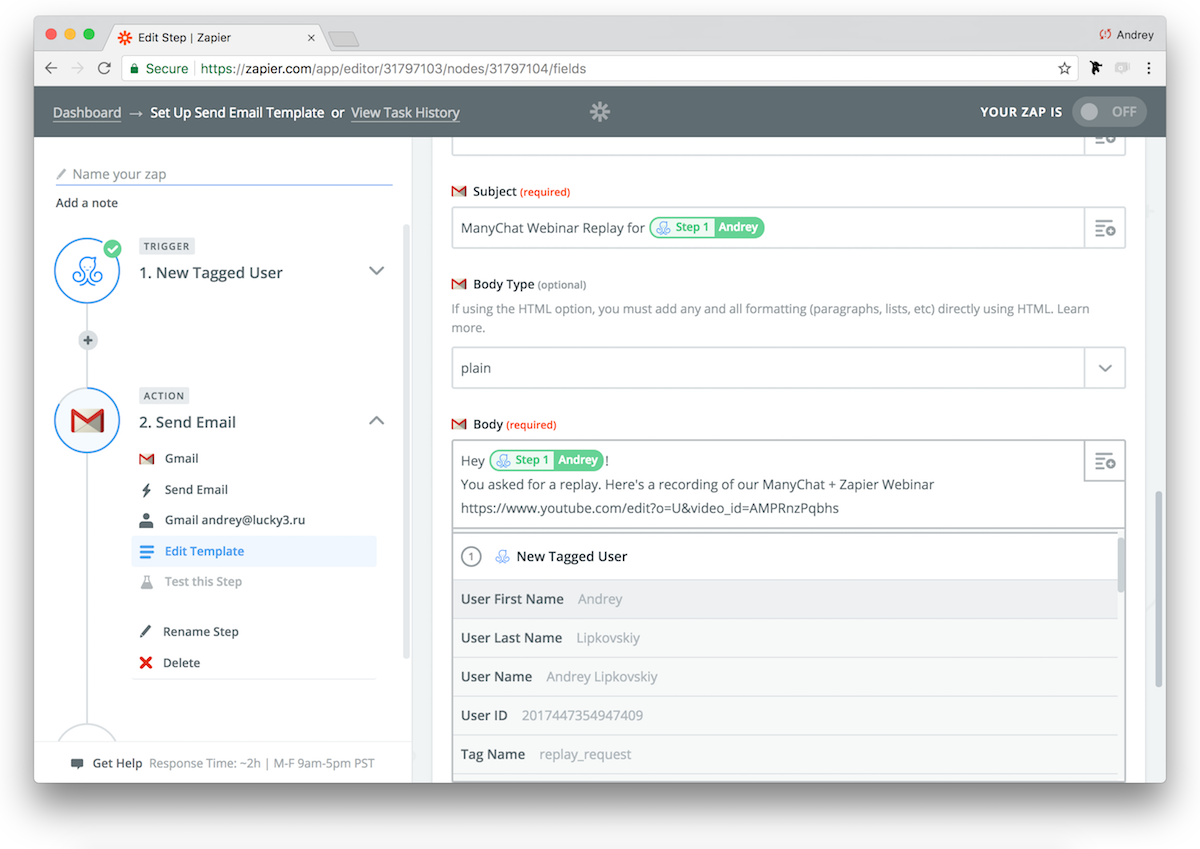Click the Gmail action circle icon

[88, 421]
